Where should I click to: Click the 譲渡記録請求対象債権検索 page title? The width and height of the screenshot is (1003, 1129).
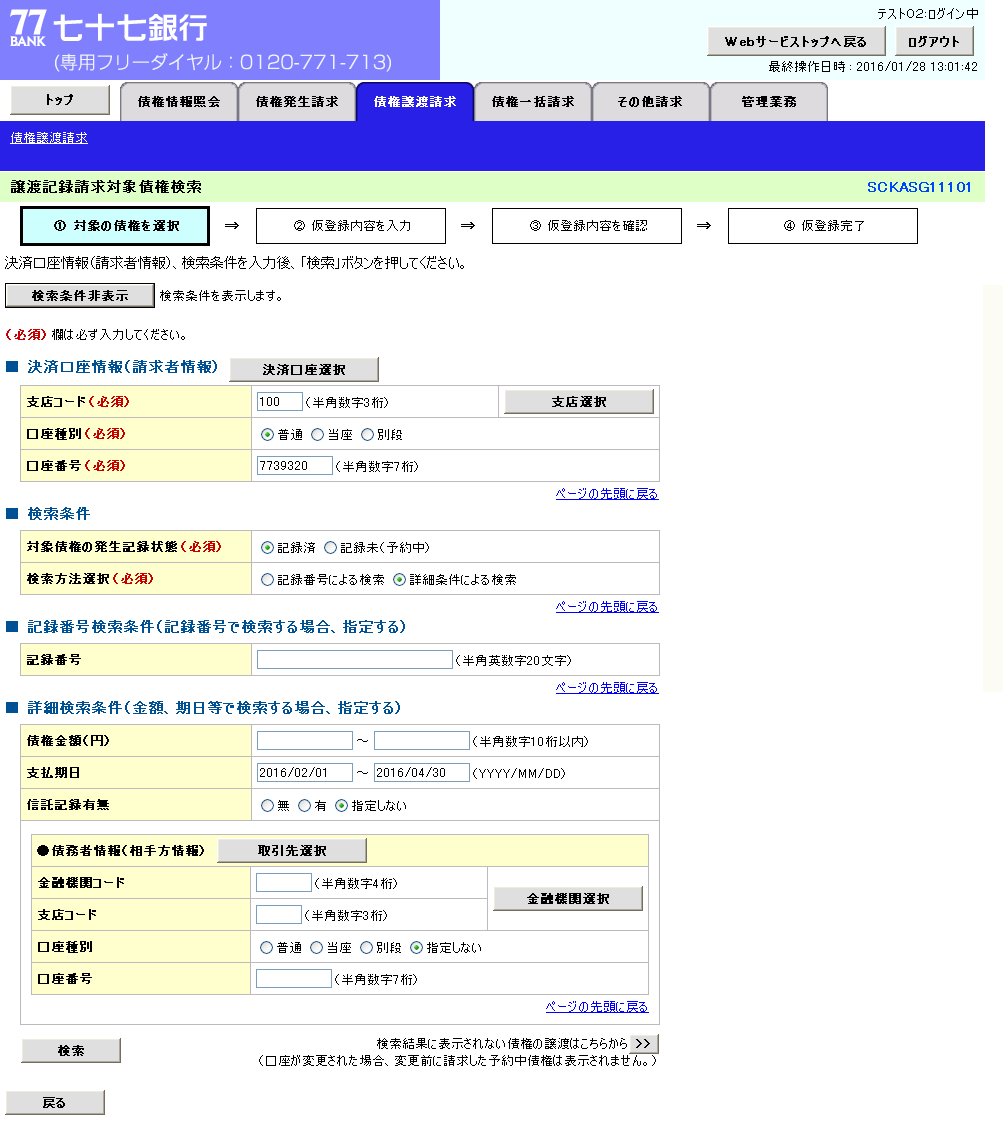(x=106, y=187)
